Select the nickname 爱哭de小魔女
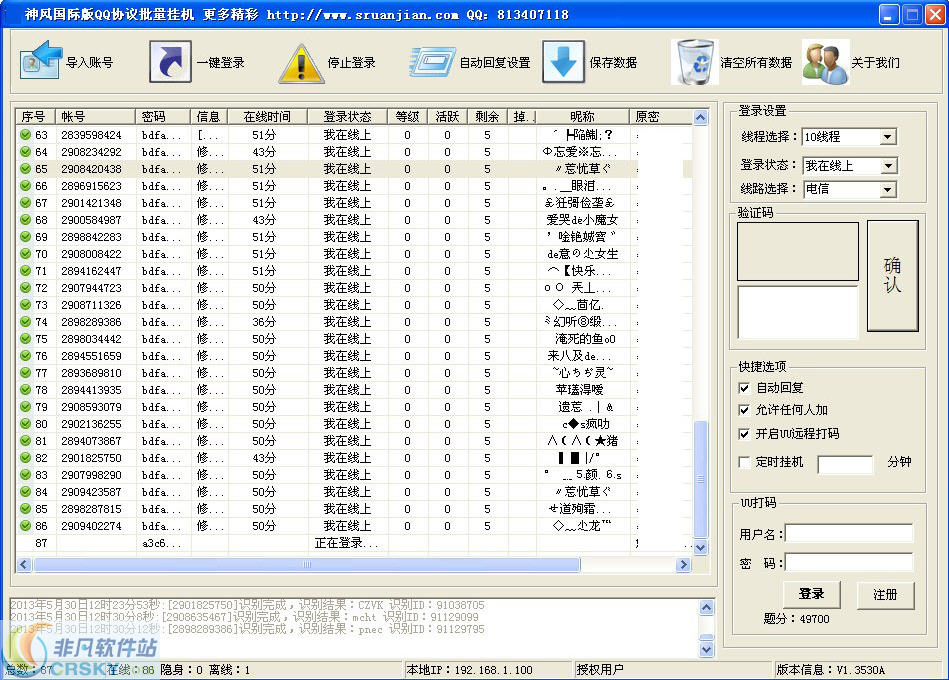 point(582,220)
